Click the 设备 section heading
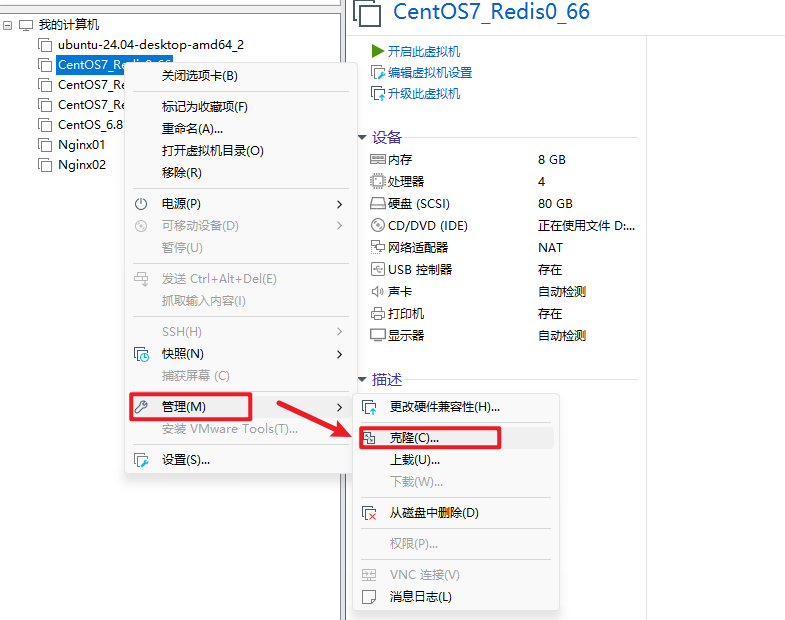The width and height of the screenshot is (785, 620). point(386,137)
